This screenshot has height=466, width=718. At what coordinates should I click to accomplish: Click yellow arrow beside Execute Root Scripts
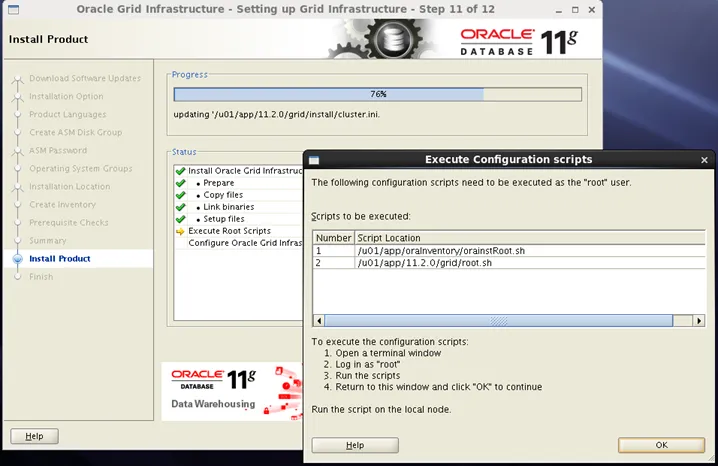(x=180, y=231)
